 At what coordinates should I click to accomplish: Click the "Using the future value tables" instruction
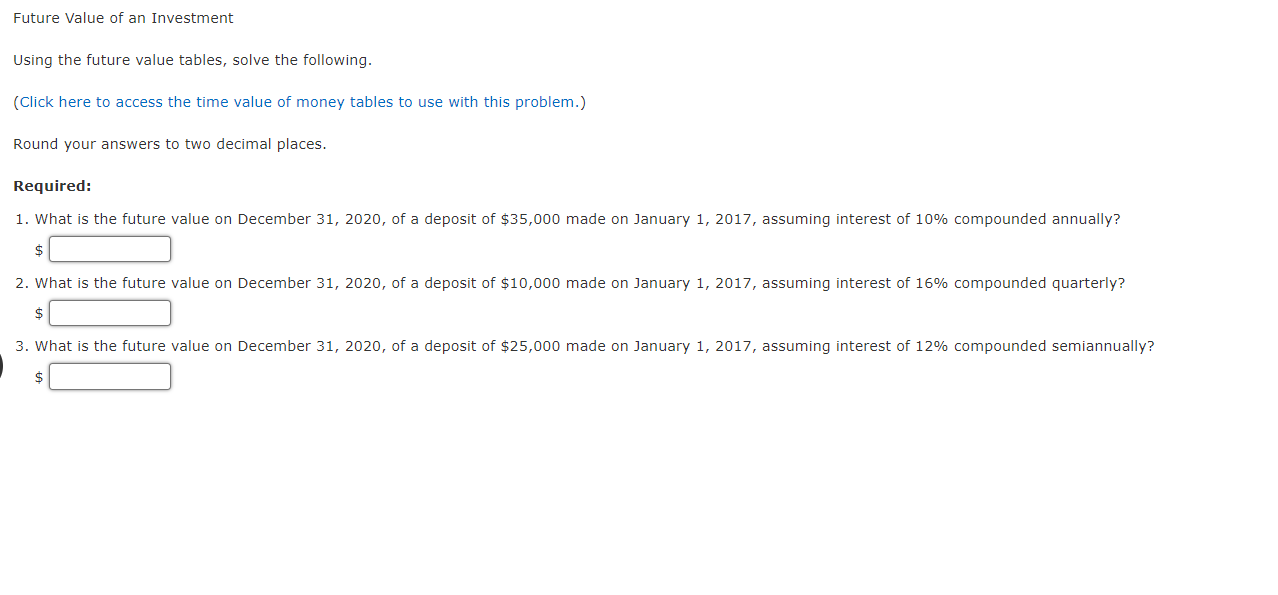(192, 60)
